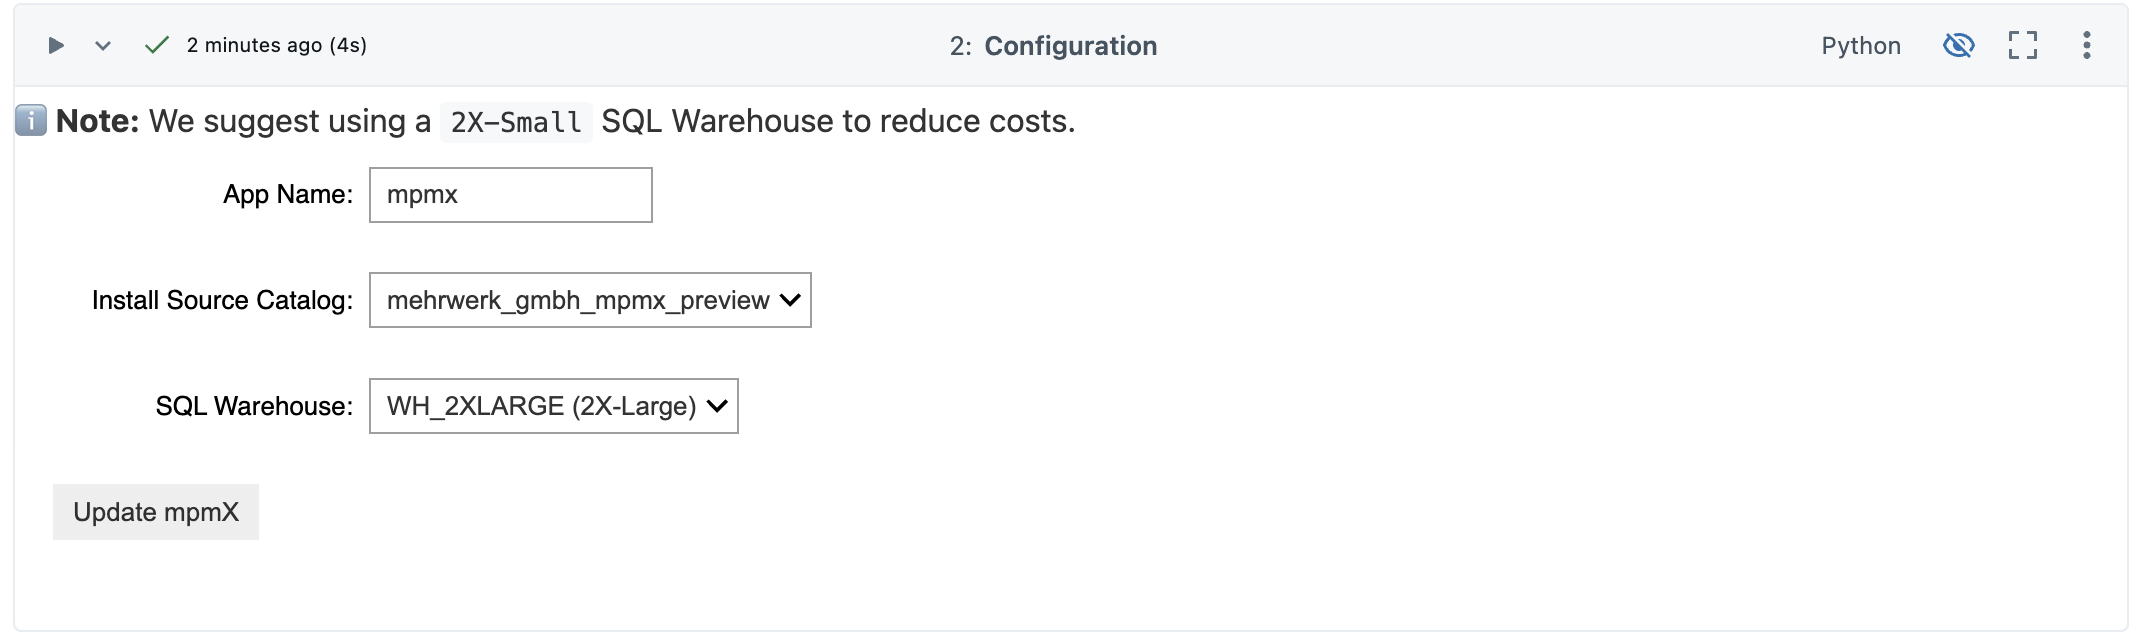The height and width of the screenshot is (642, 2144).
Task: Click the green success checkmark icon
Action: [x=156, y=45]
